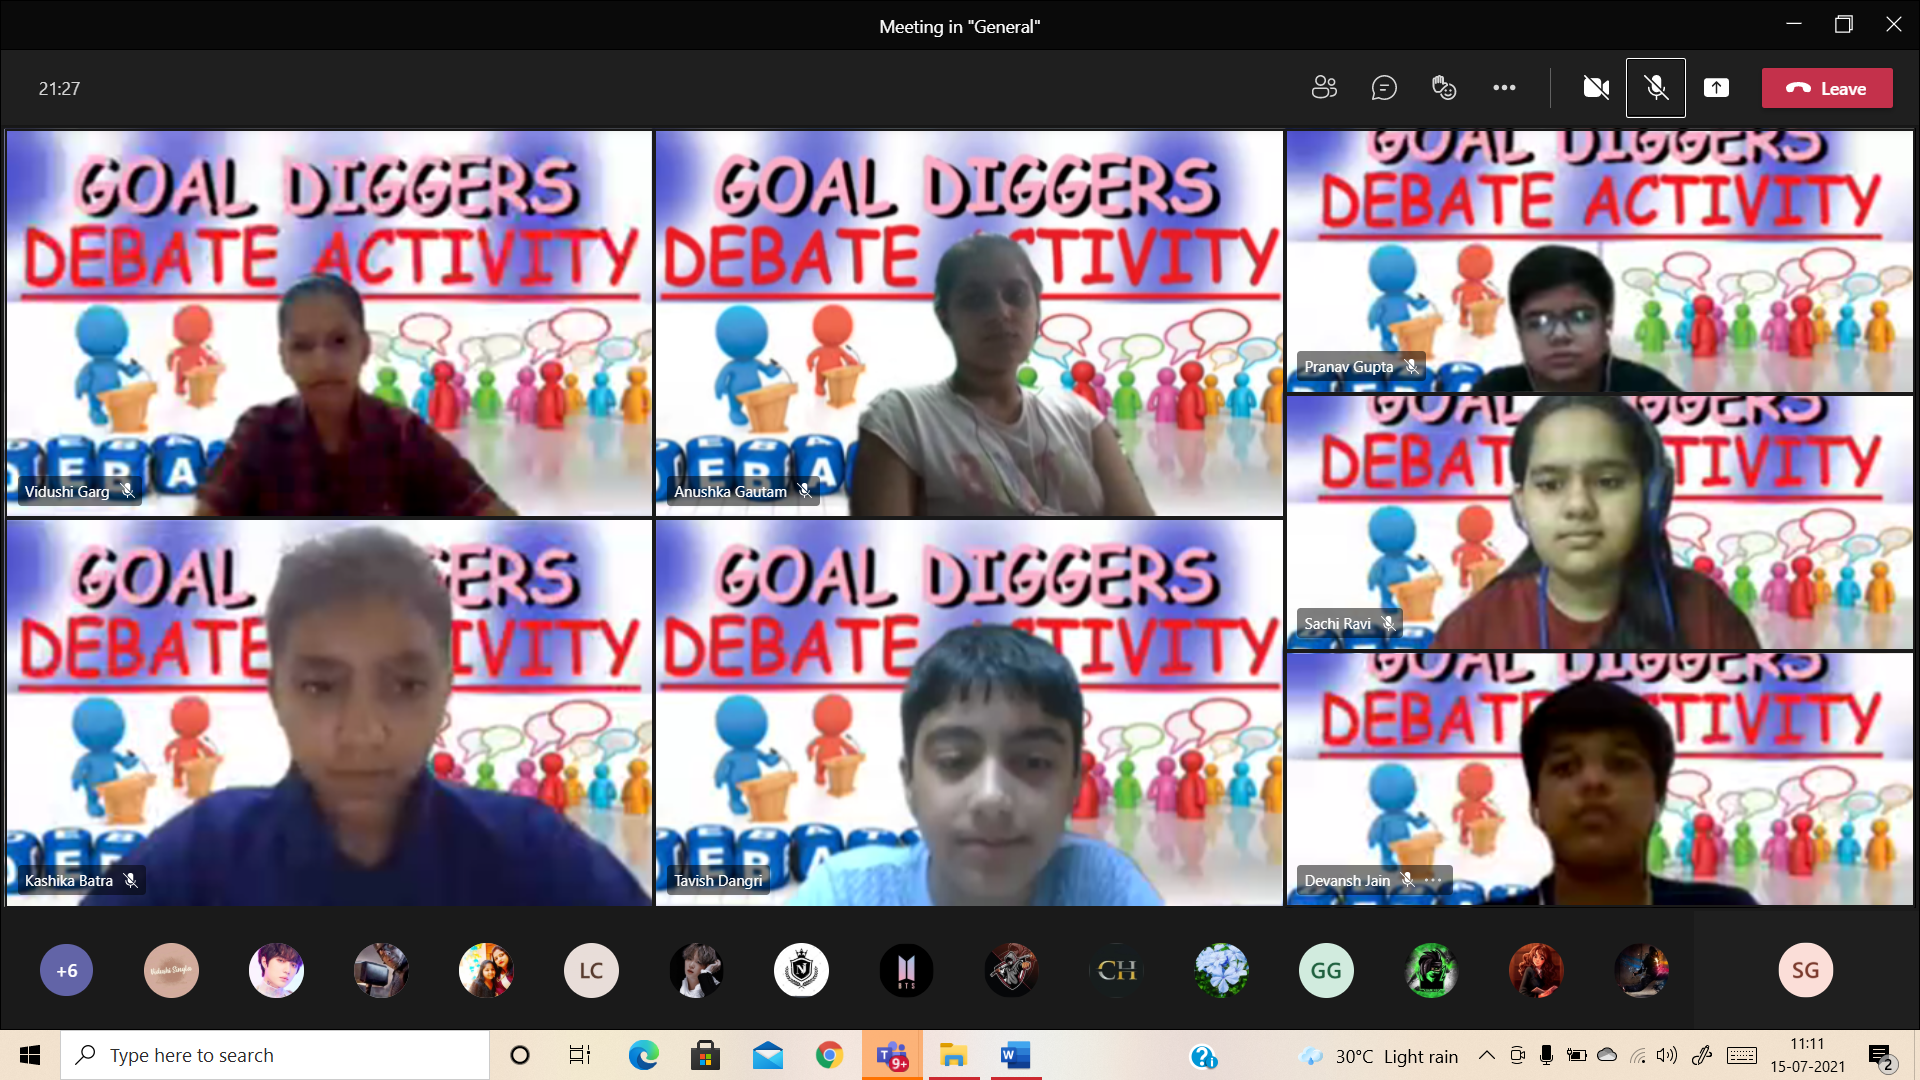Open the share content tray
Image resolution: width=1920 pixels, height=1080 pixels.
tap(1716, 88)
